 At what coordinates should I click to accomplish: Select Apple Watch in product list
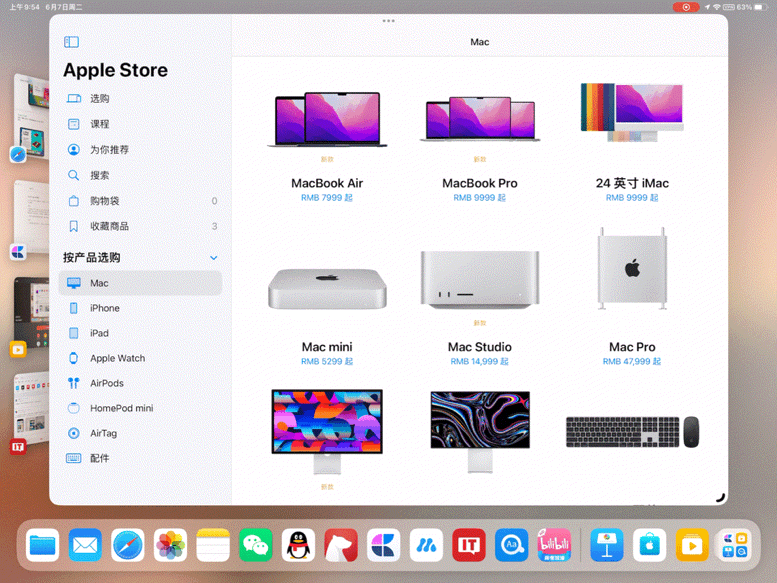[140, 358]
